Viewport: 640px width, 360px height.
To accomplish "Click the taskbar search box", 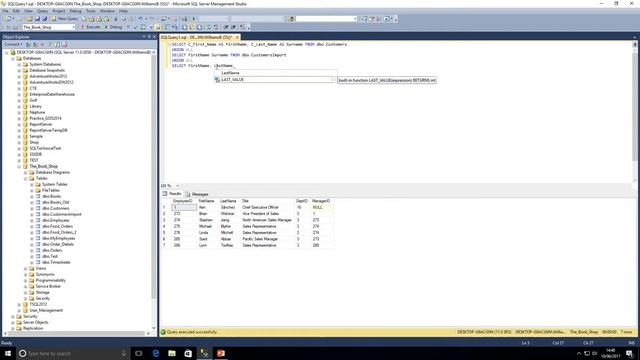I will 73,353.
